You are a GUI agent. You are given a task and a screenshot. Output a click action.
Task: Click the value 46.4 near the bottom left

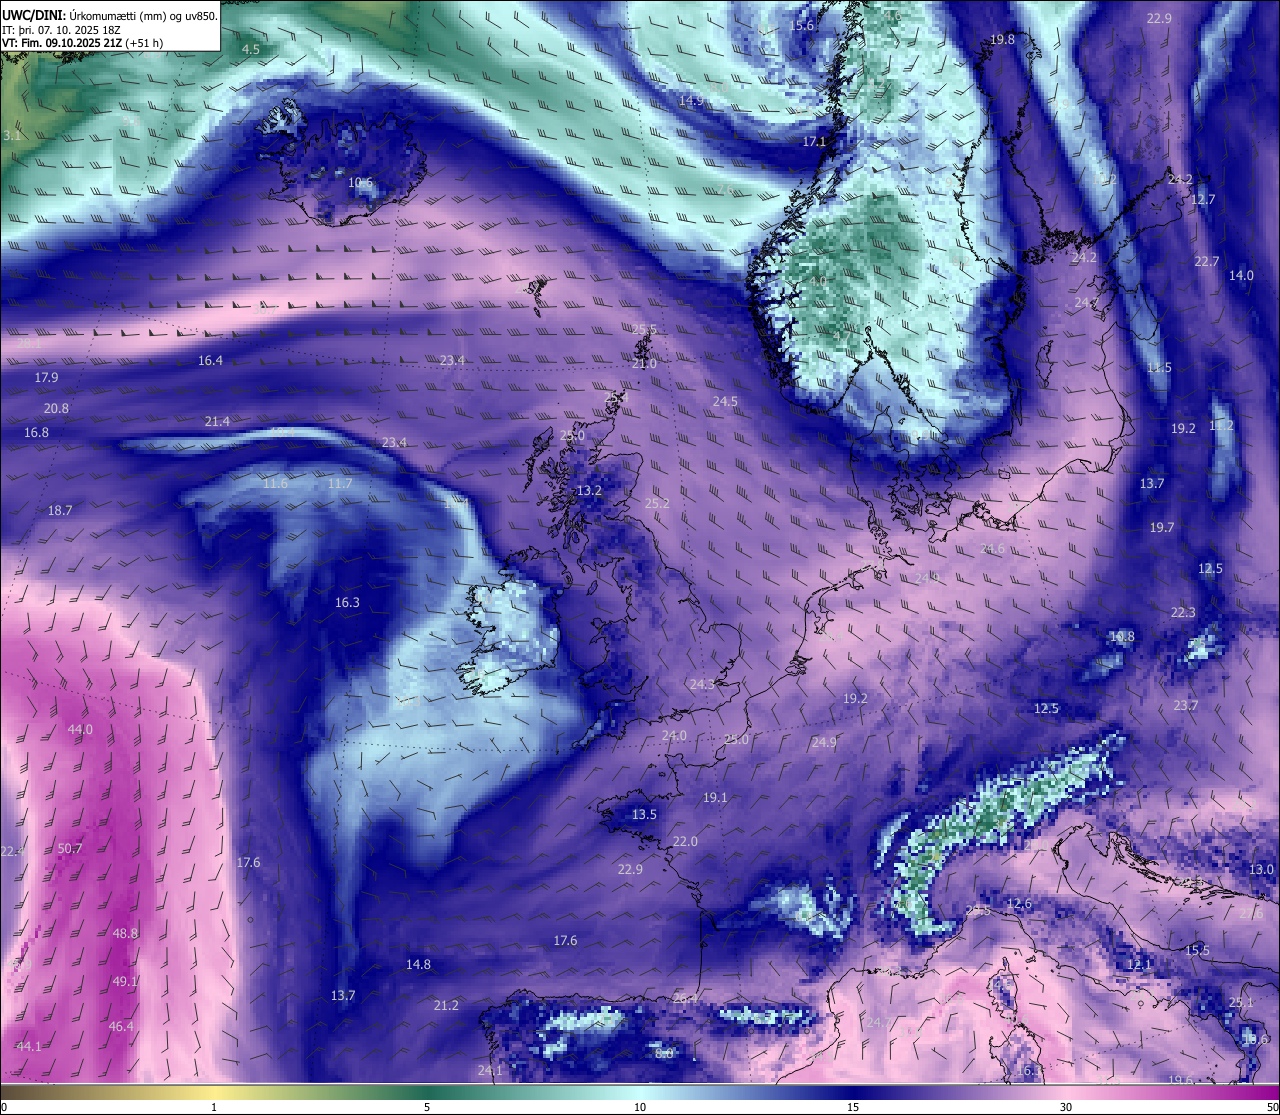[x=121, y=1026]
